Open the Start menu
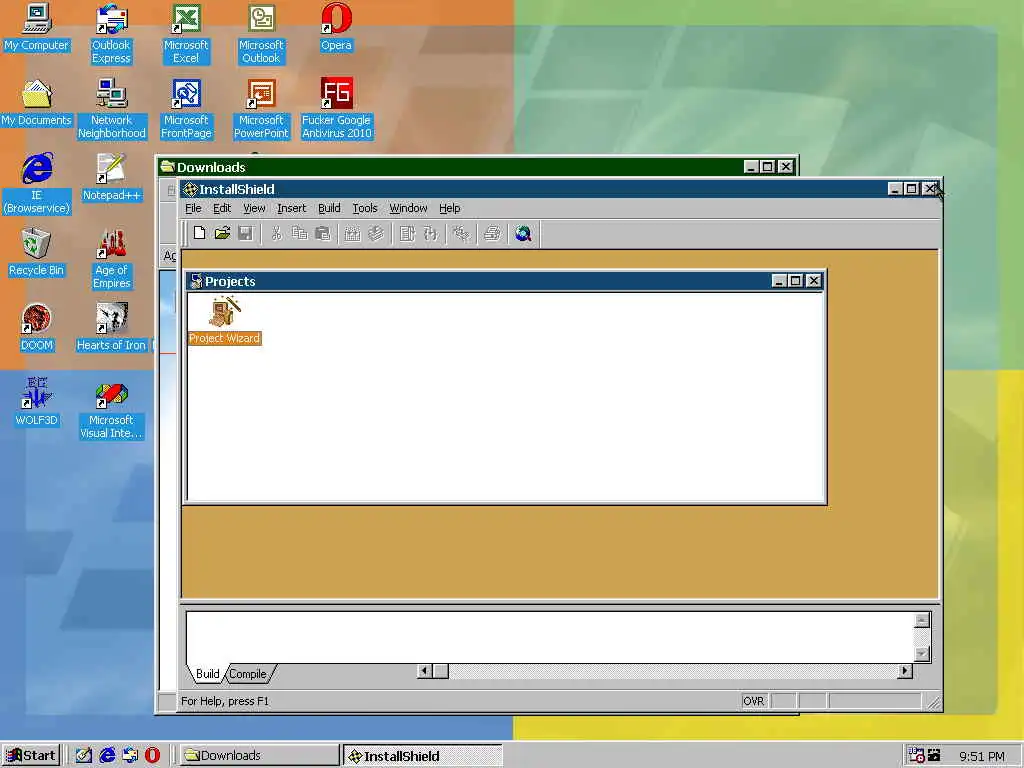The image size is (1024, 768). [x=31, y=756]
